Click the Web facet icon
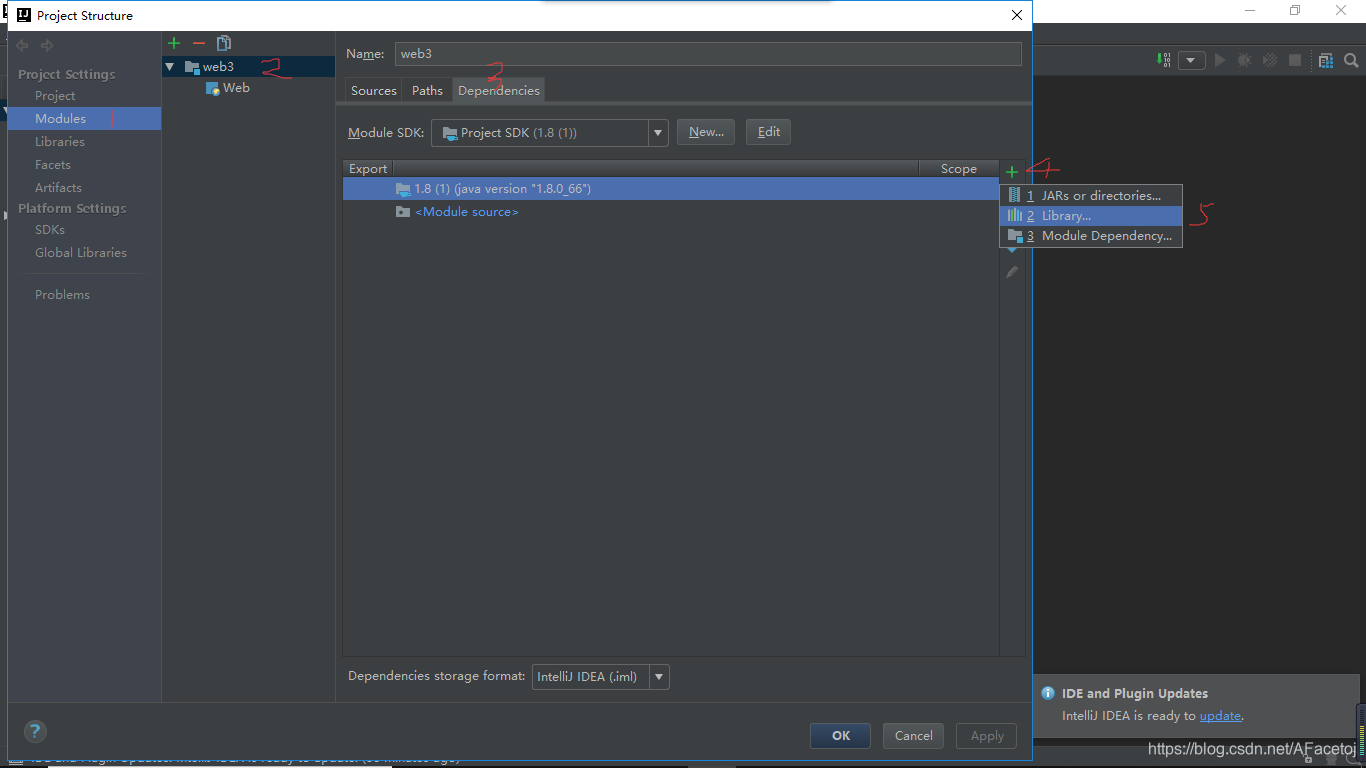The width and height of the screenshot is (1366, 768). [x=212, y=88]
